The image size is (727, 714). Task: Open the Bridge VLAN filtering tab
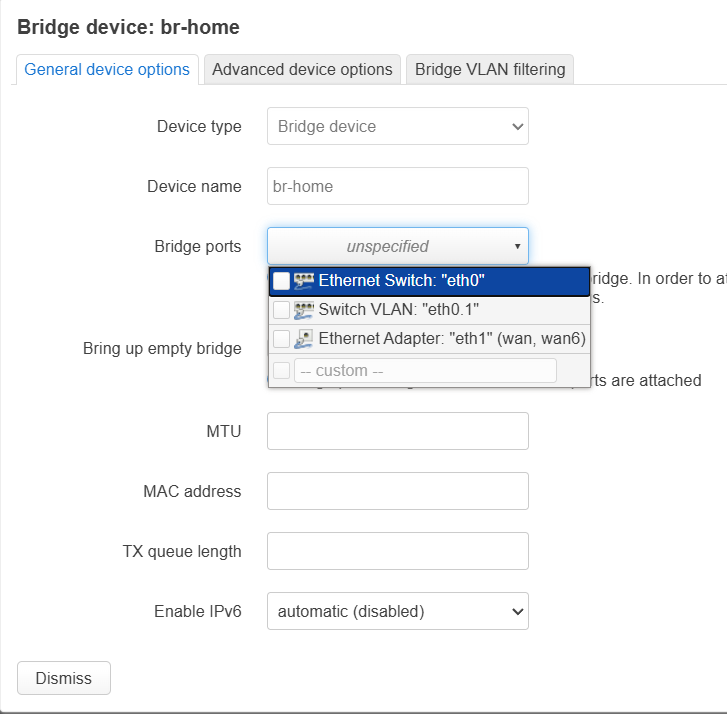(x=490, y=70)
